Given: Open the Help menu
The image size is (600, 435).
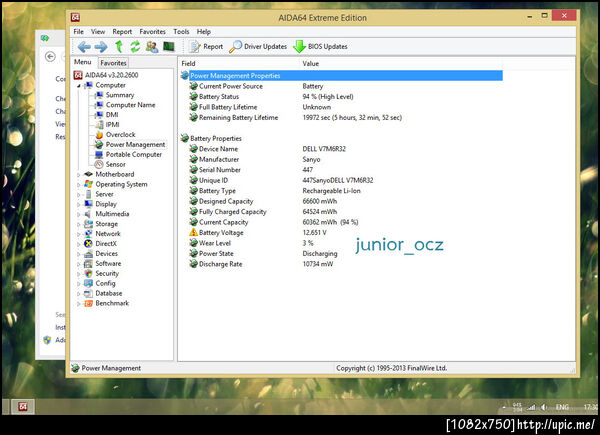Looking at the screenshot, I should (x=204, y=31).
